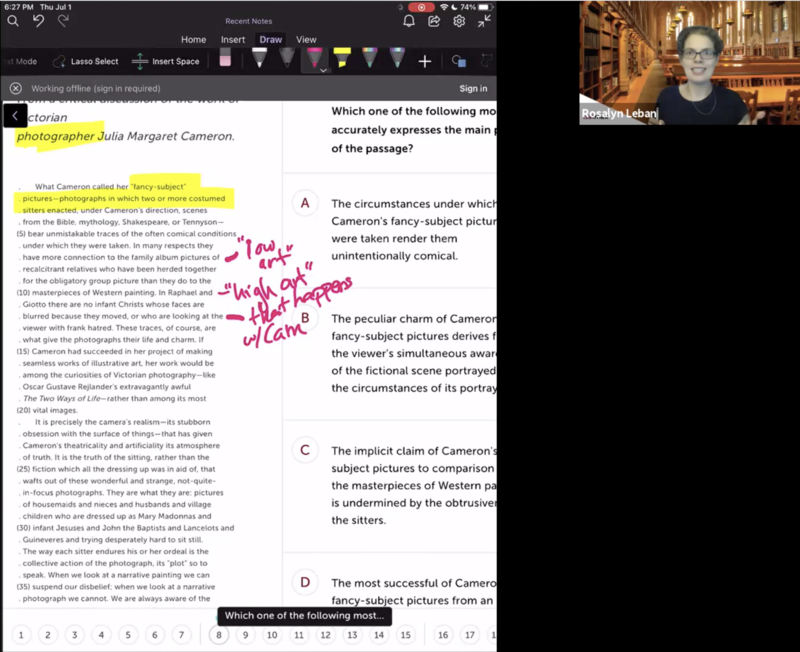Click the redo arrow icon
Viewport: 800px width, 652px height.
64,20
